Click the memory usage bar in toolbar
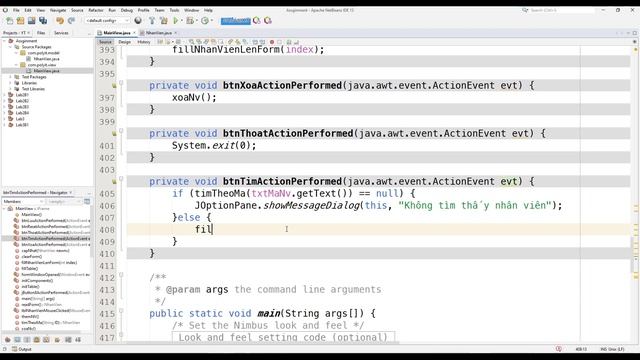This screenshot has width=640, height=360. [x=236, y=20]
